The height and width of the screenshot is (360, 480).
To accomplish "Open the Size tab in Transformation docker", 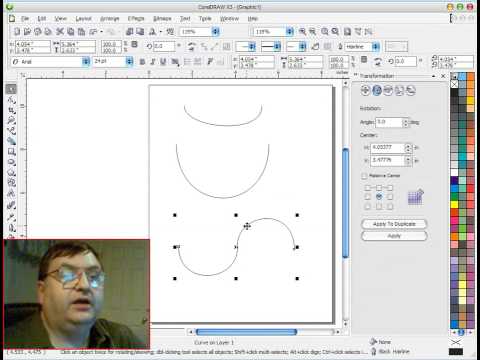I will click(x=399, y=90).
